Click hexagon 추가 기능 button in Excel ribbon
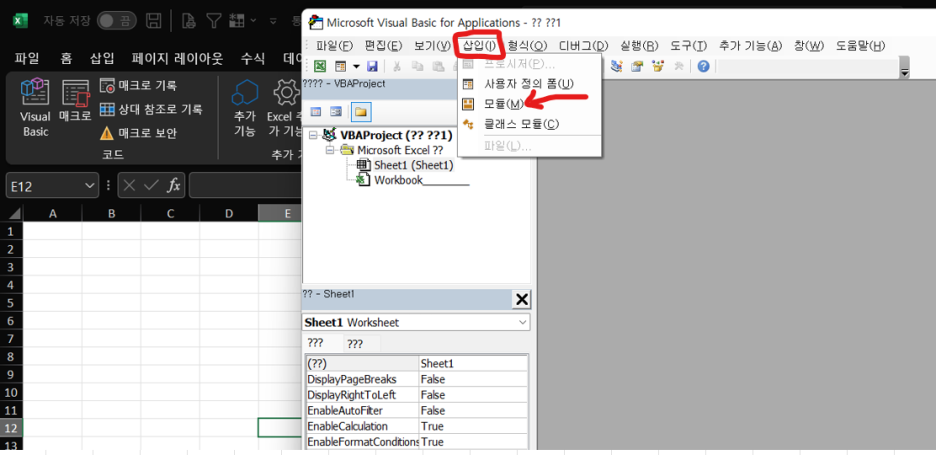Screen dimensions: 936x455 tap(245, 108)
